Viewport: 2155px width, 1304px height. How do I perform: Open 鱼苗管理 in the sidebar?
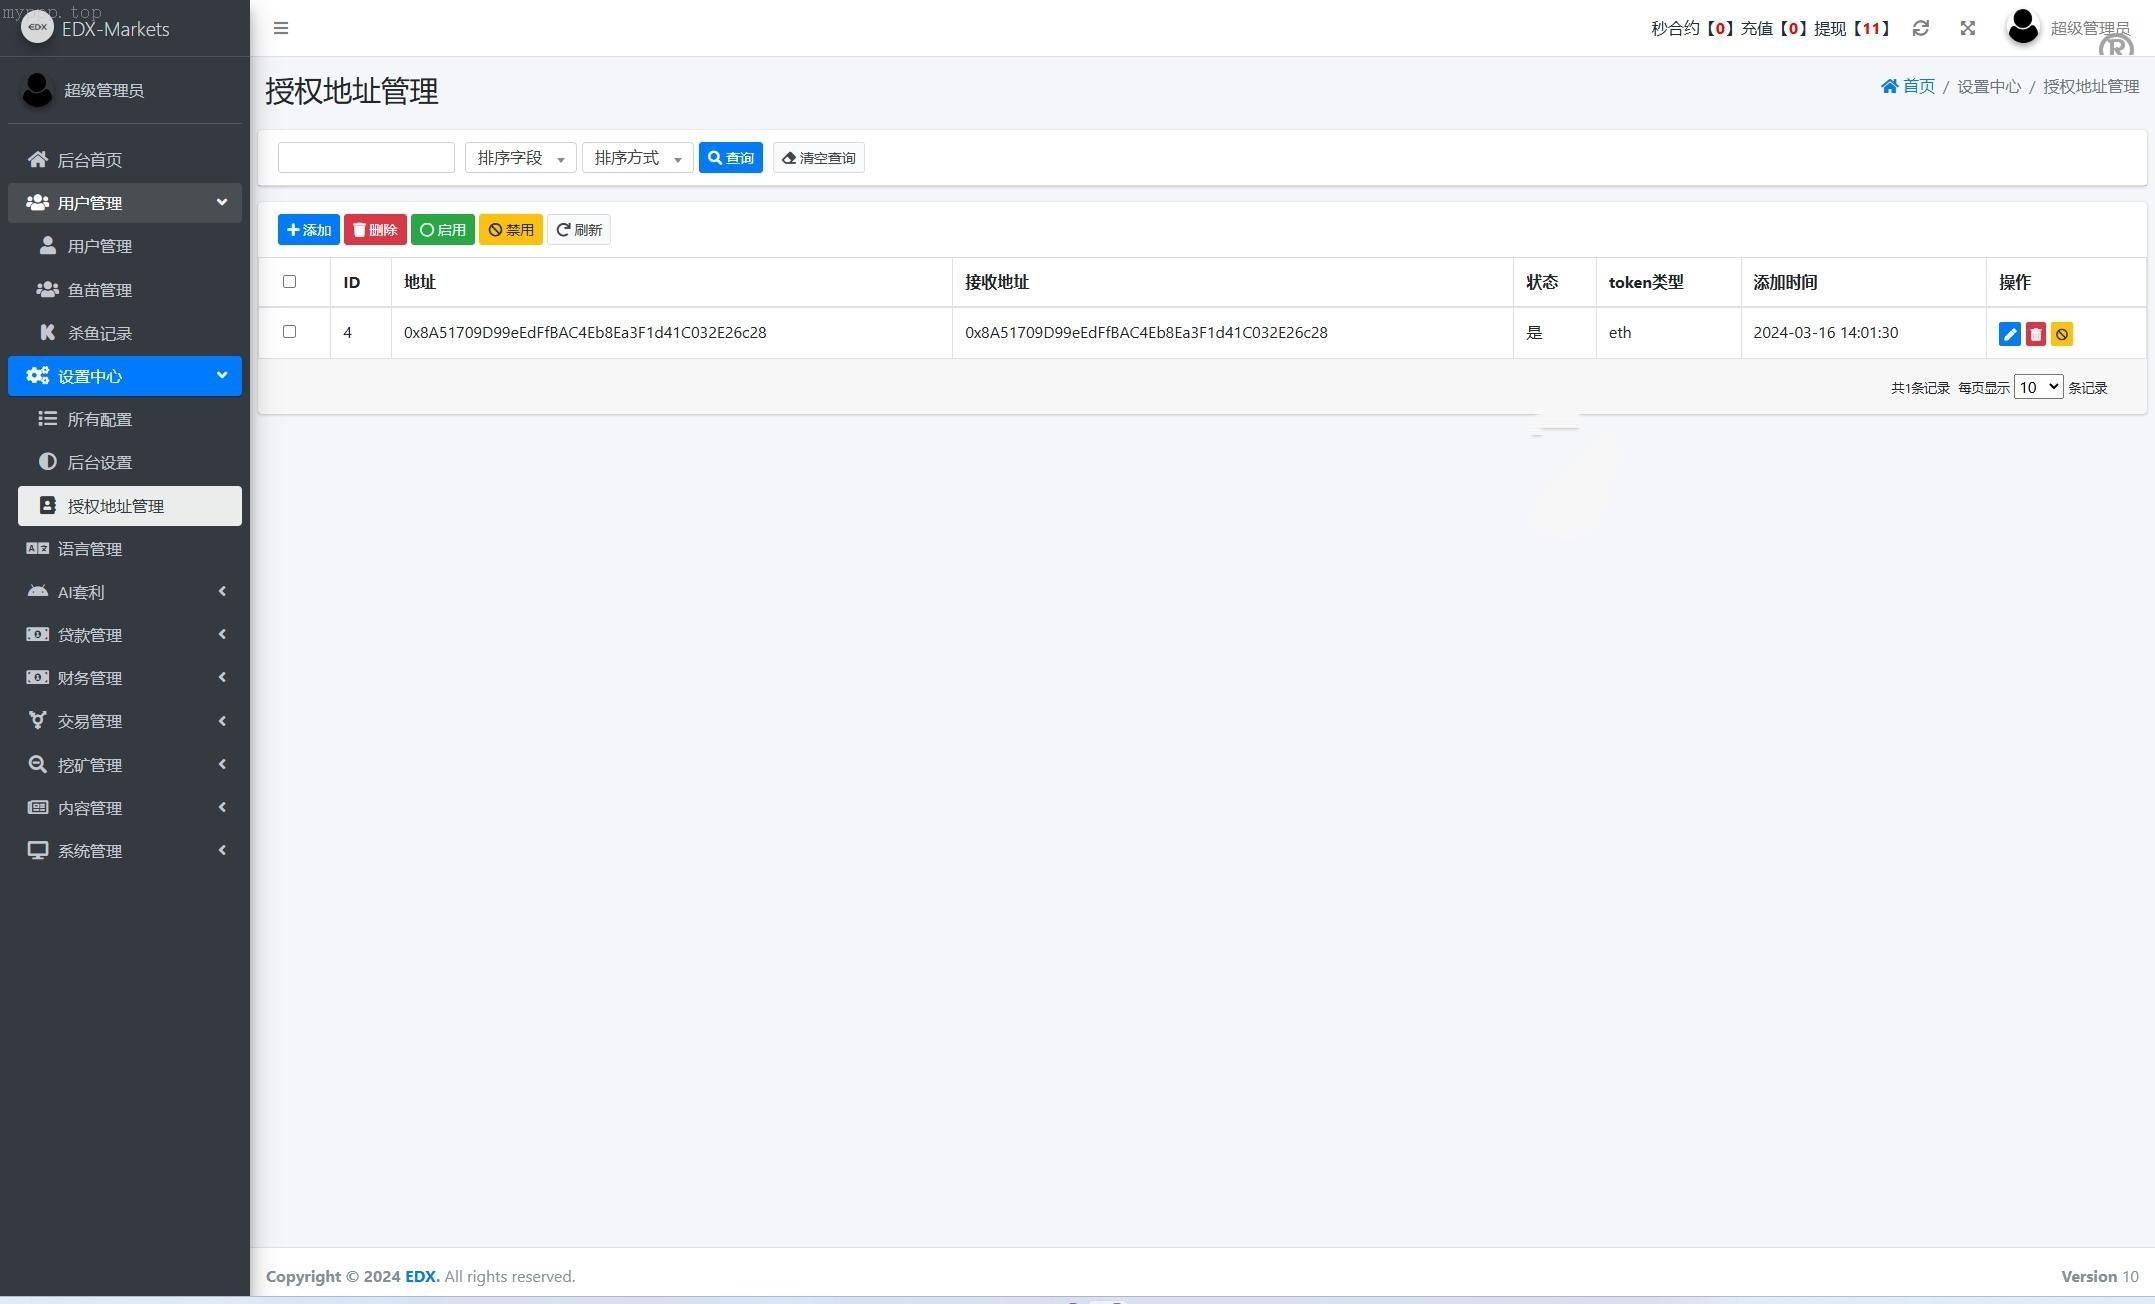(x=100, y=290)
